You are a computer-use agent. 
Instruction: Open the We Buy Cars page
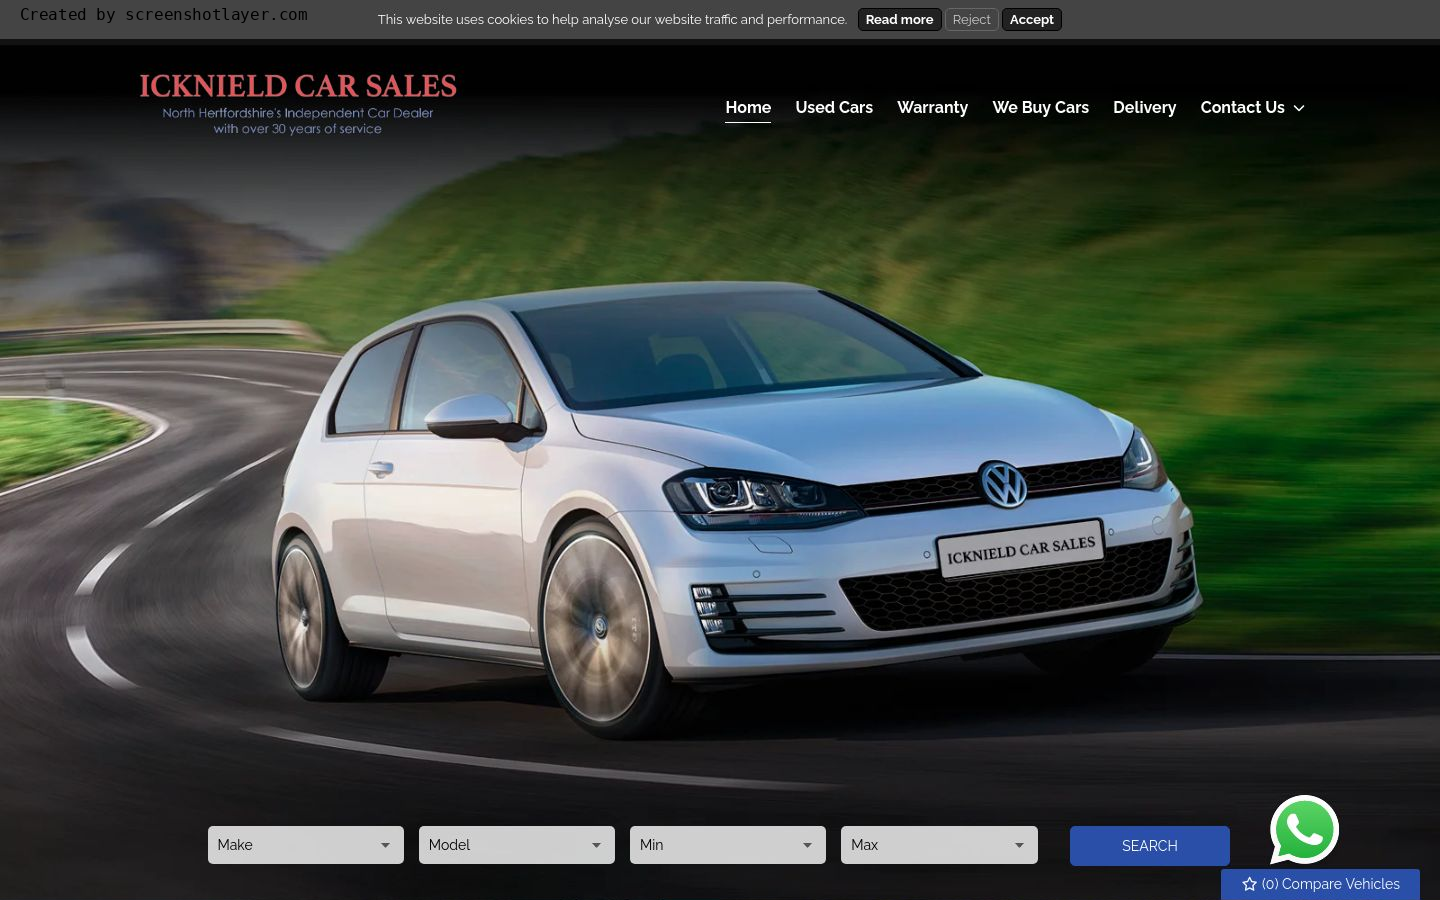pyautogui.click(x=1040, y=107)
